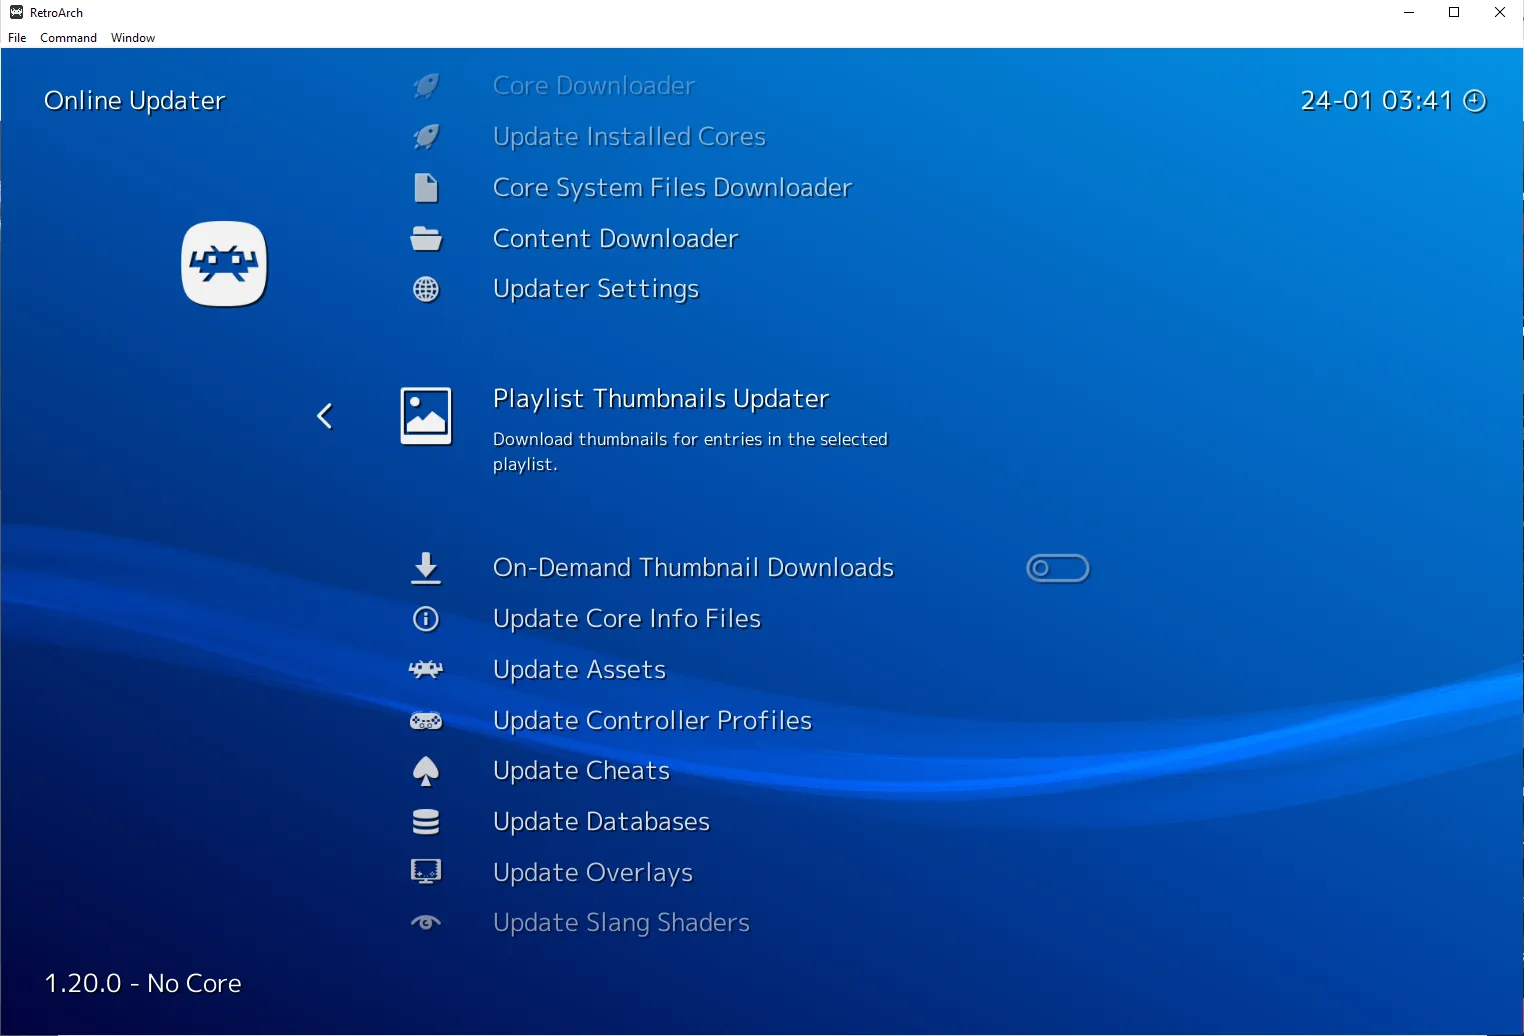The height and width of the screenshot is (1036, 1524).
Task: Click the RetroArch title bar app icon
Action: [16, 12]
